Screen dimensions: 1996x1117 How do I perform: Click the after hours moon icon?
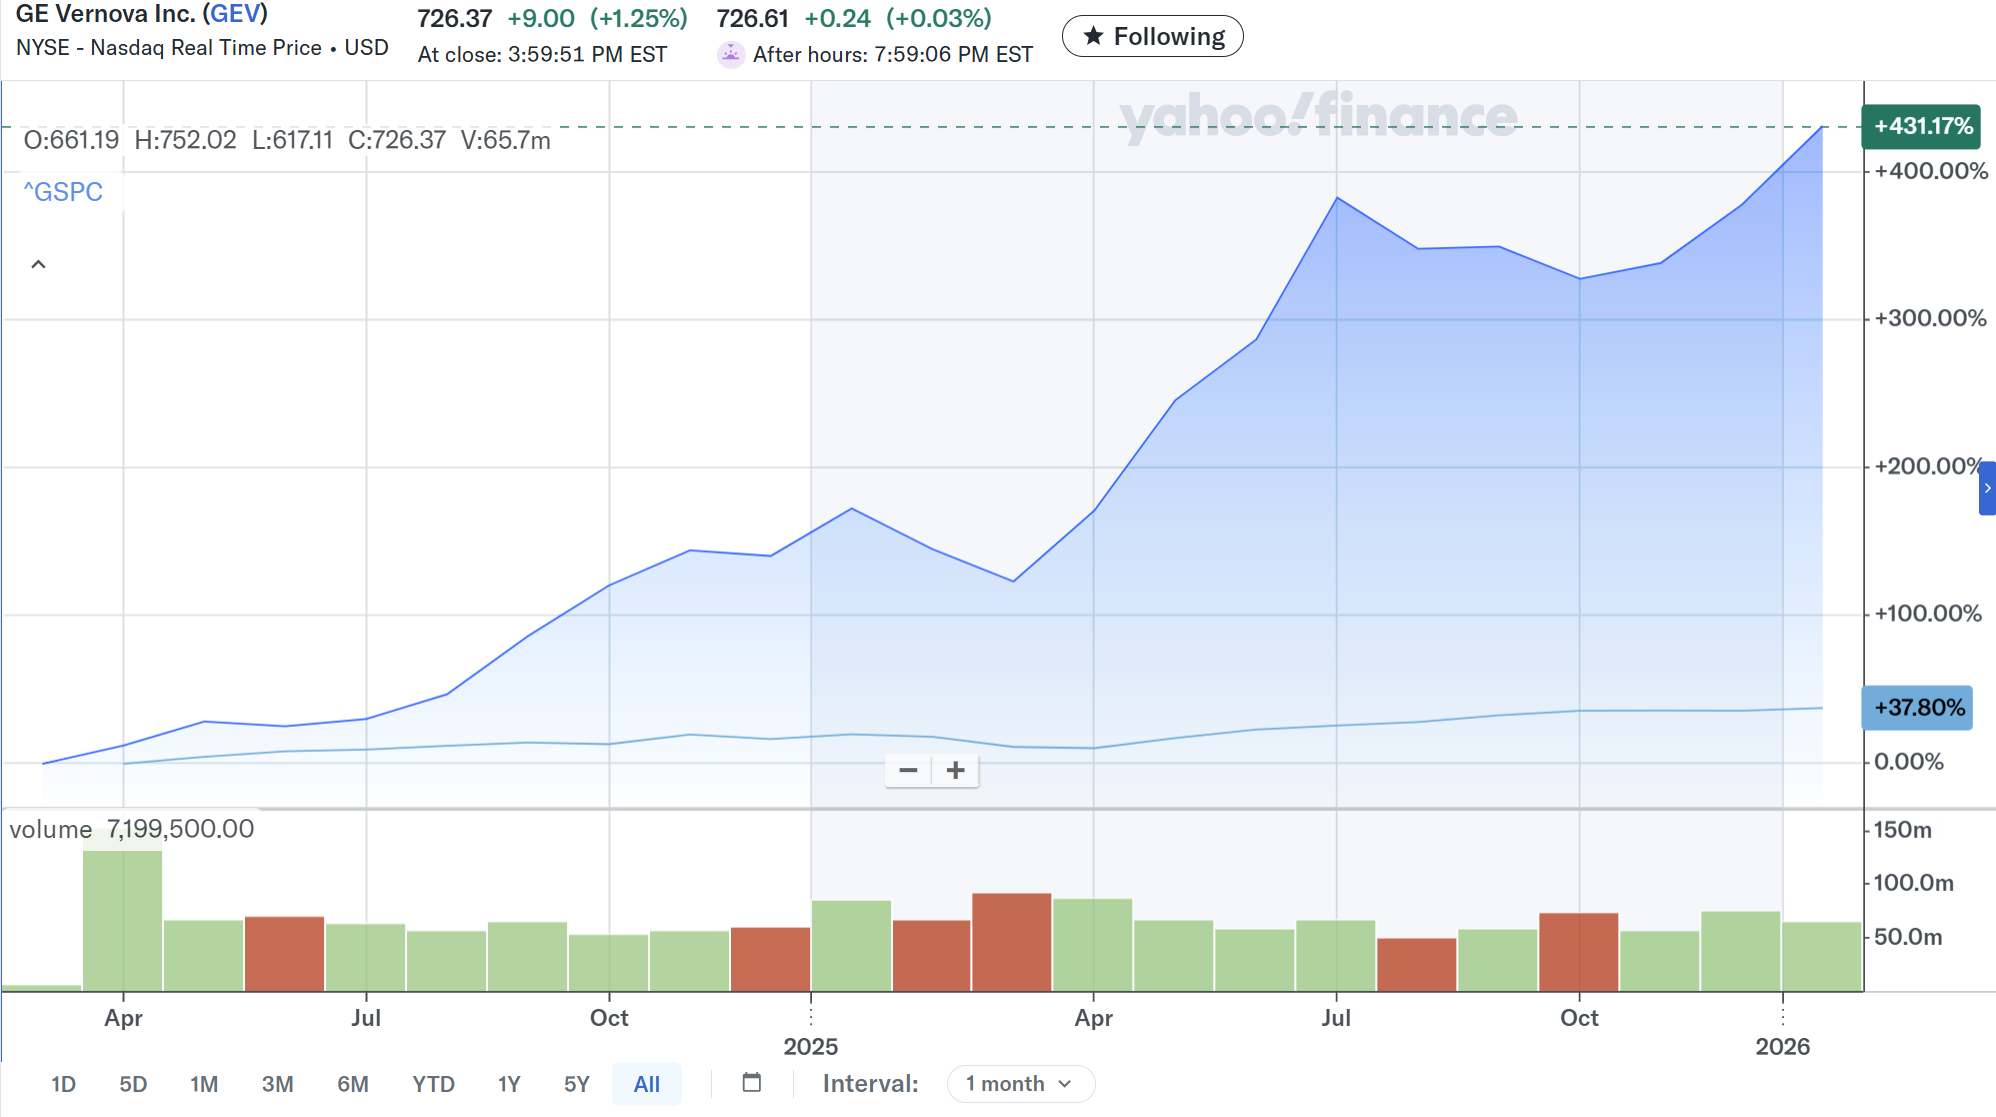pos(731,54)
